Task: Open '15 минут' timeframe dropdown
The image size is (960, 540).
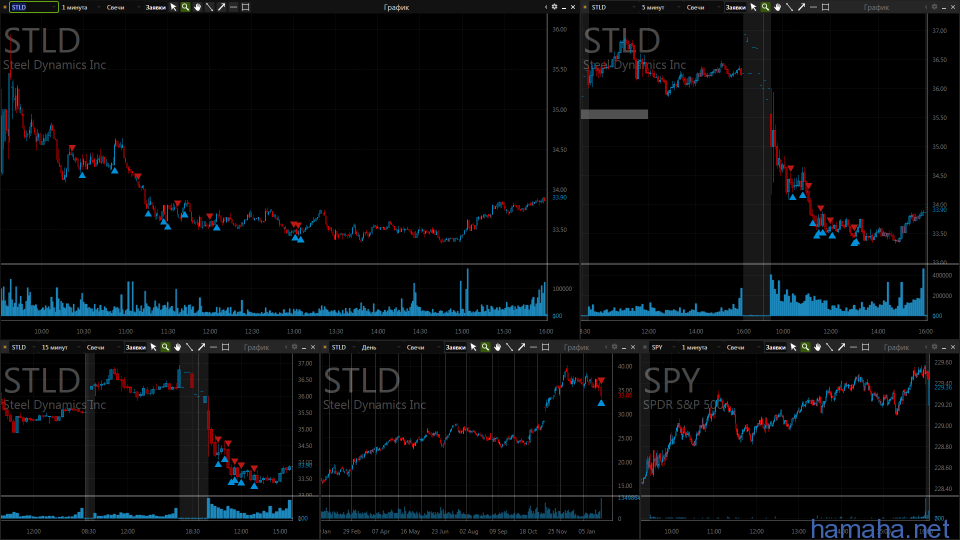Action: (59, 347)
